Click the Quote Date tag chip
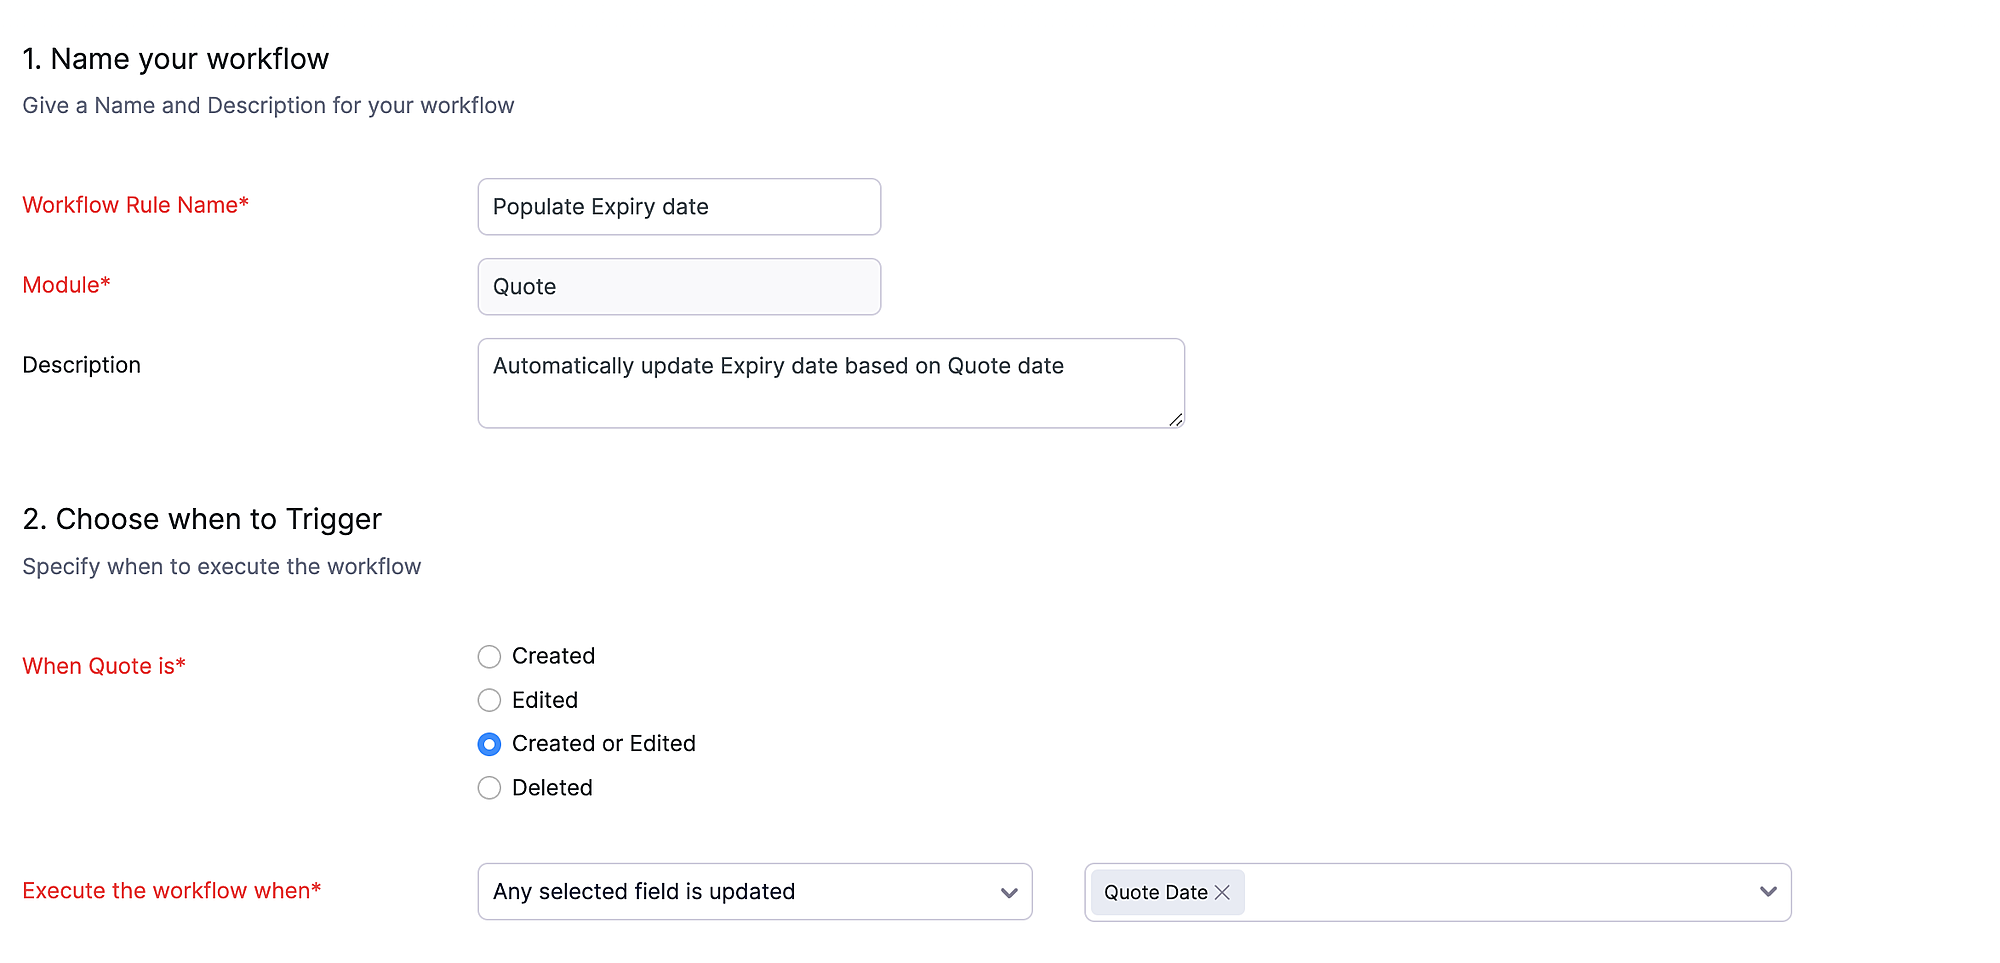The image size is (2000, 963). pyautogui.click(x=1155, y=892)
